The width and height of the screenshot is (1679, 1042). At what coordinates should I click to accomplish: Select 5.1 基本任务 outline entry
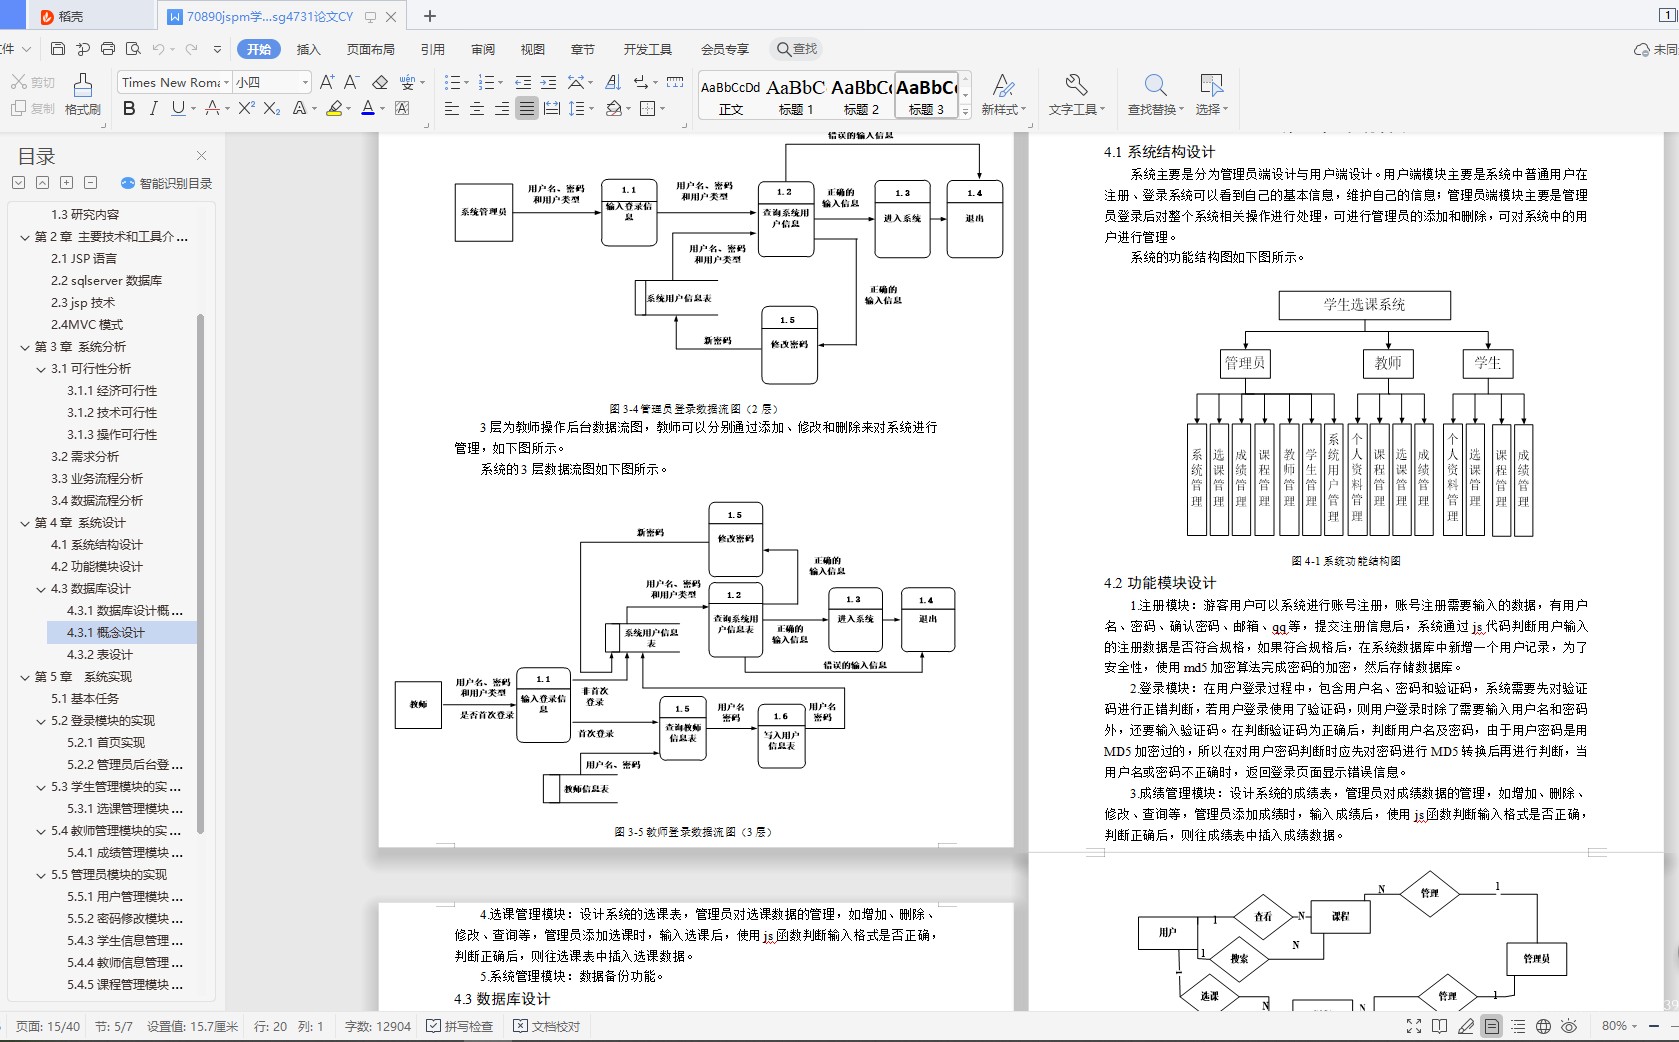pyautogui.click(x=85, y=699)
